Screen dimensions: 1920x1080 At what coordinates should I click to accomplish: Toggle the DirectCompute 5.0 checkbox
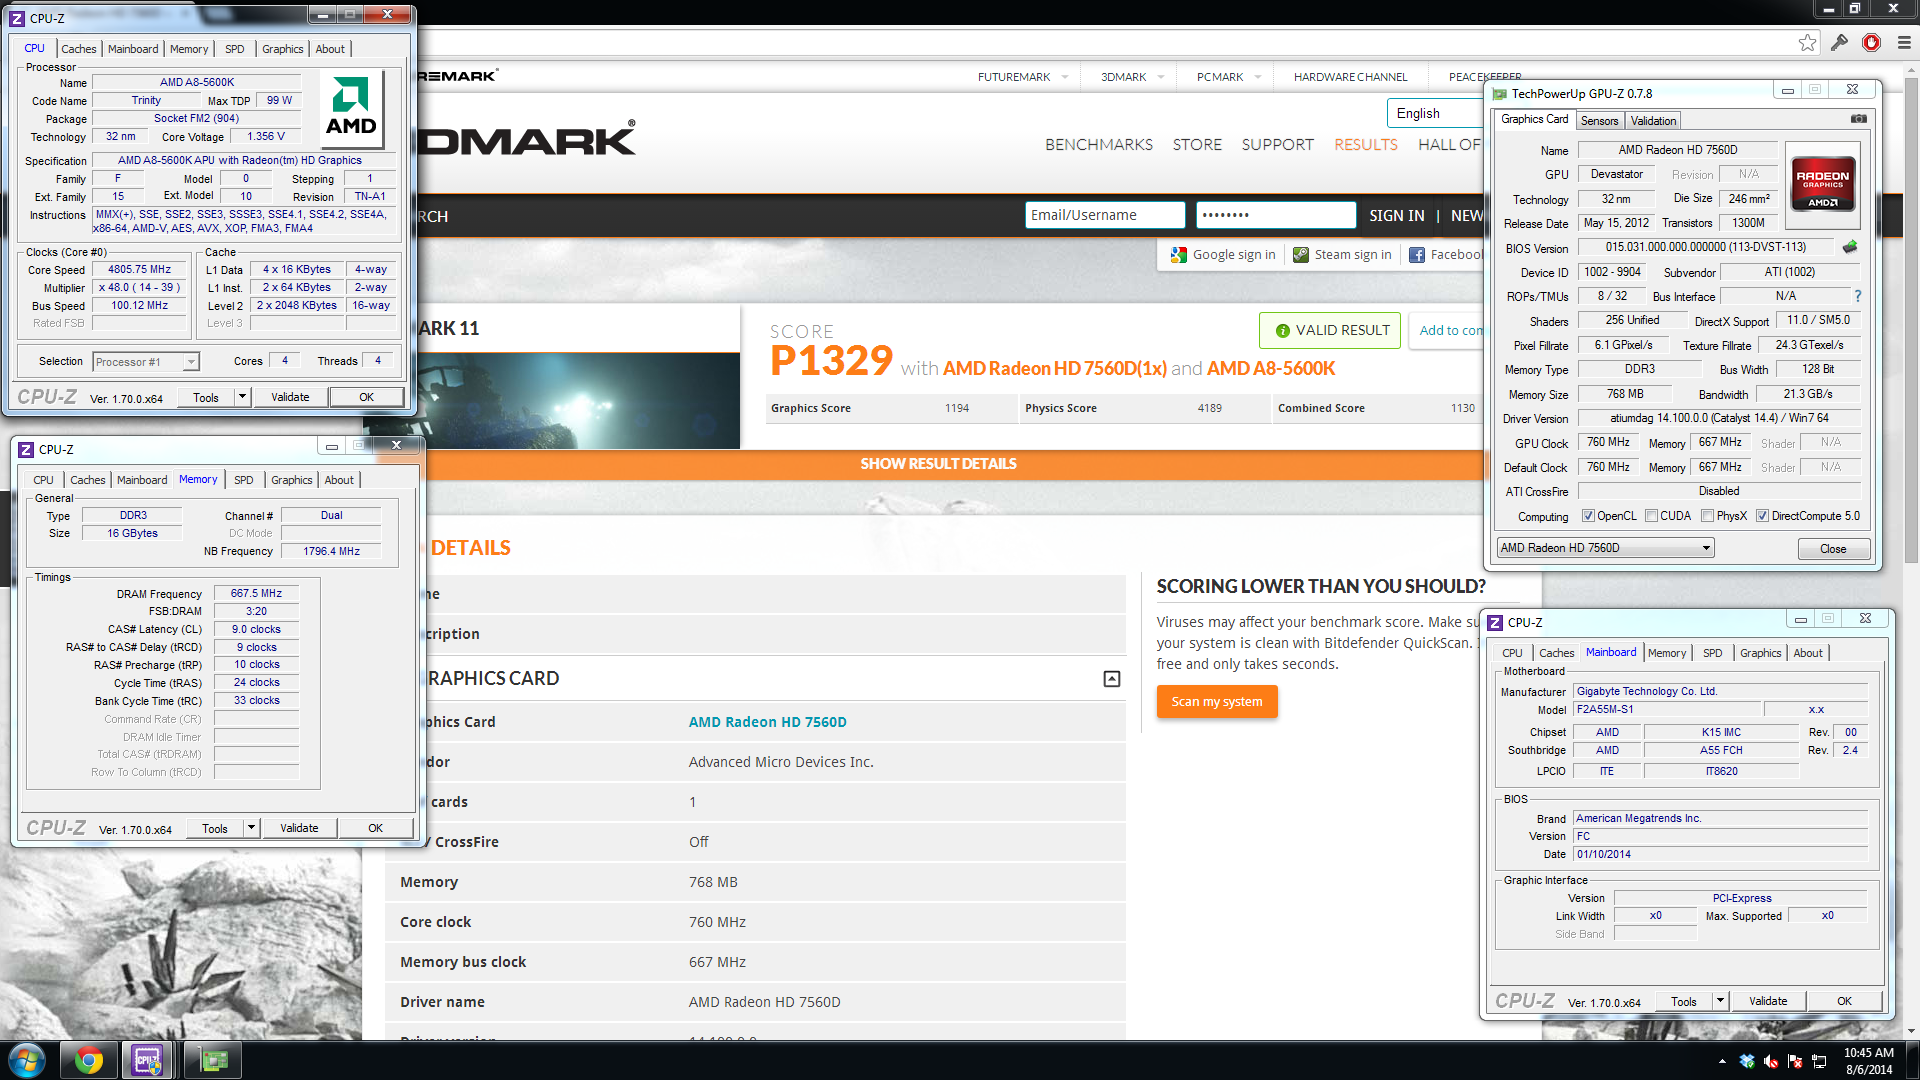(x=1762, y=516)
